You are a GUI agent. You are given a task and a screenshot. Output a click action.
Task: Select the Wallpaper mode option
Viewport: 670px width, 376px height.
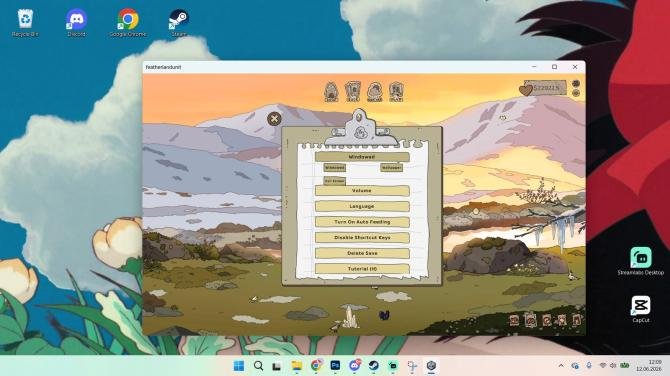click(391, 168)
